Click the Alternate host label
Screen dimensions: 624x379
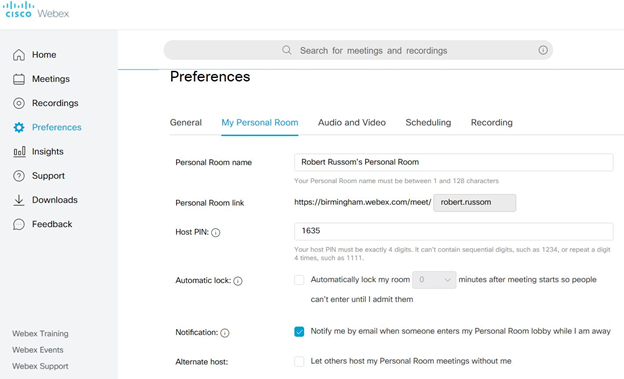coord(202,362)
